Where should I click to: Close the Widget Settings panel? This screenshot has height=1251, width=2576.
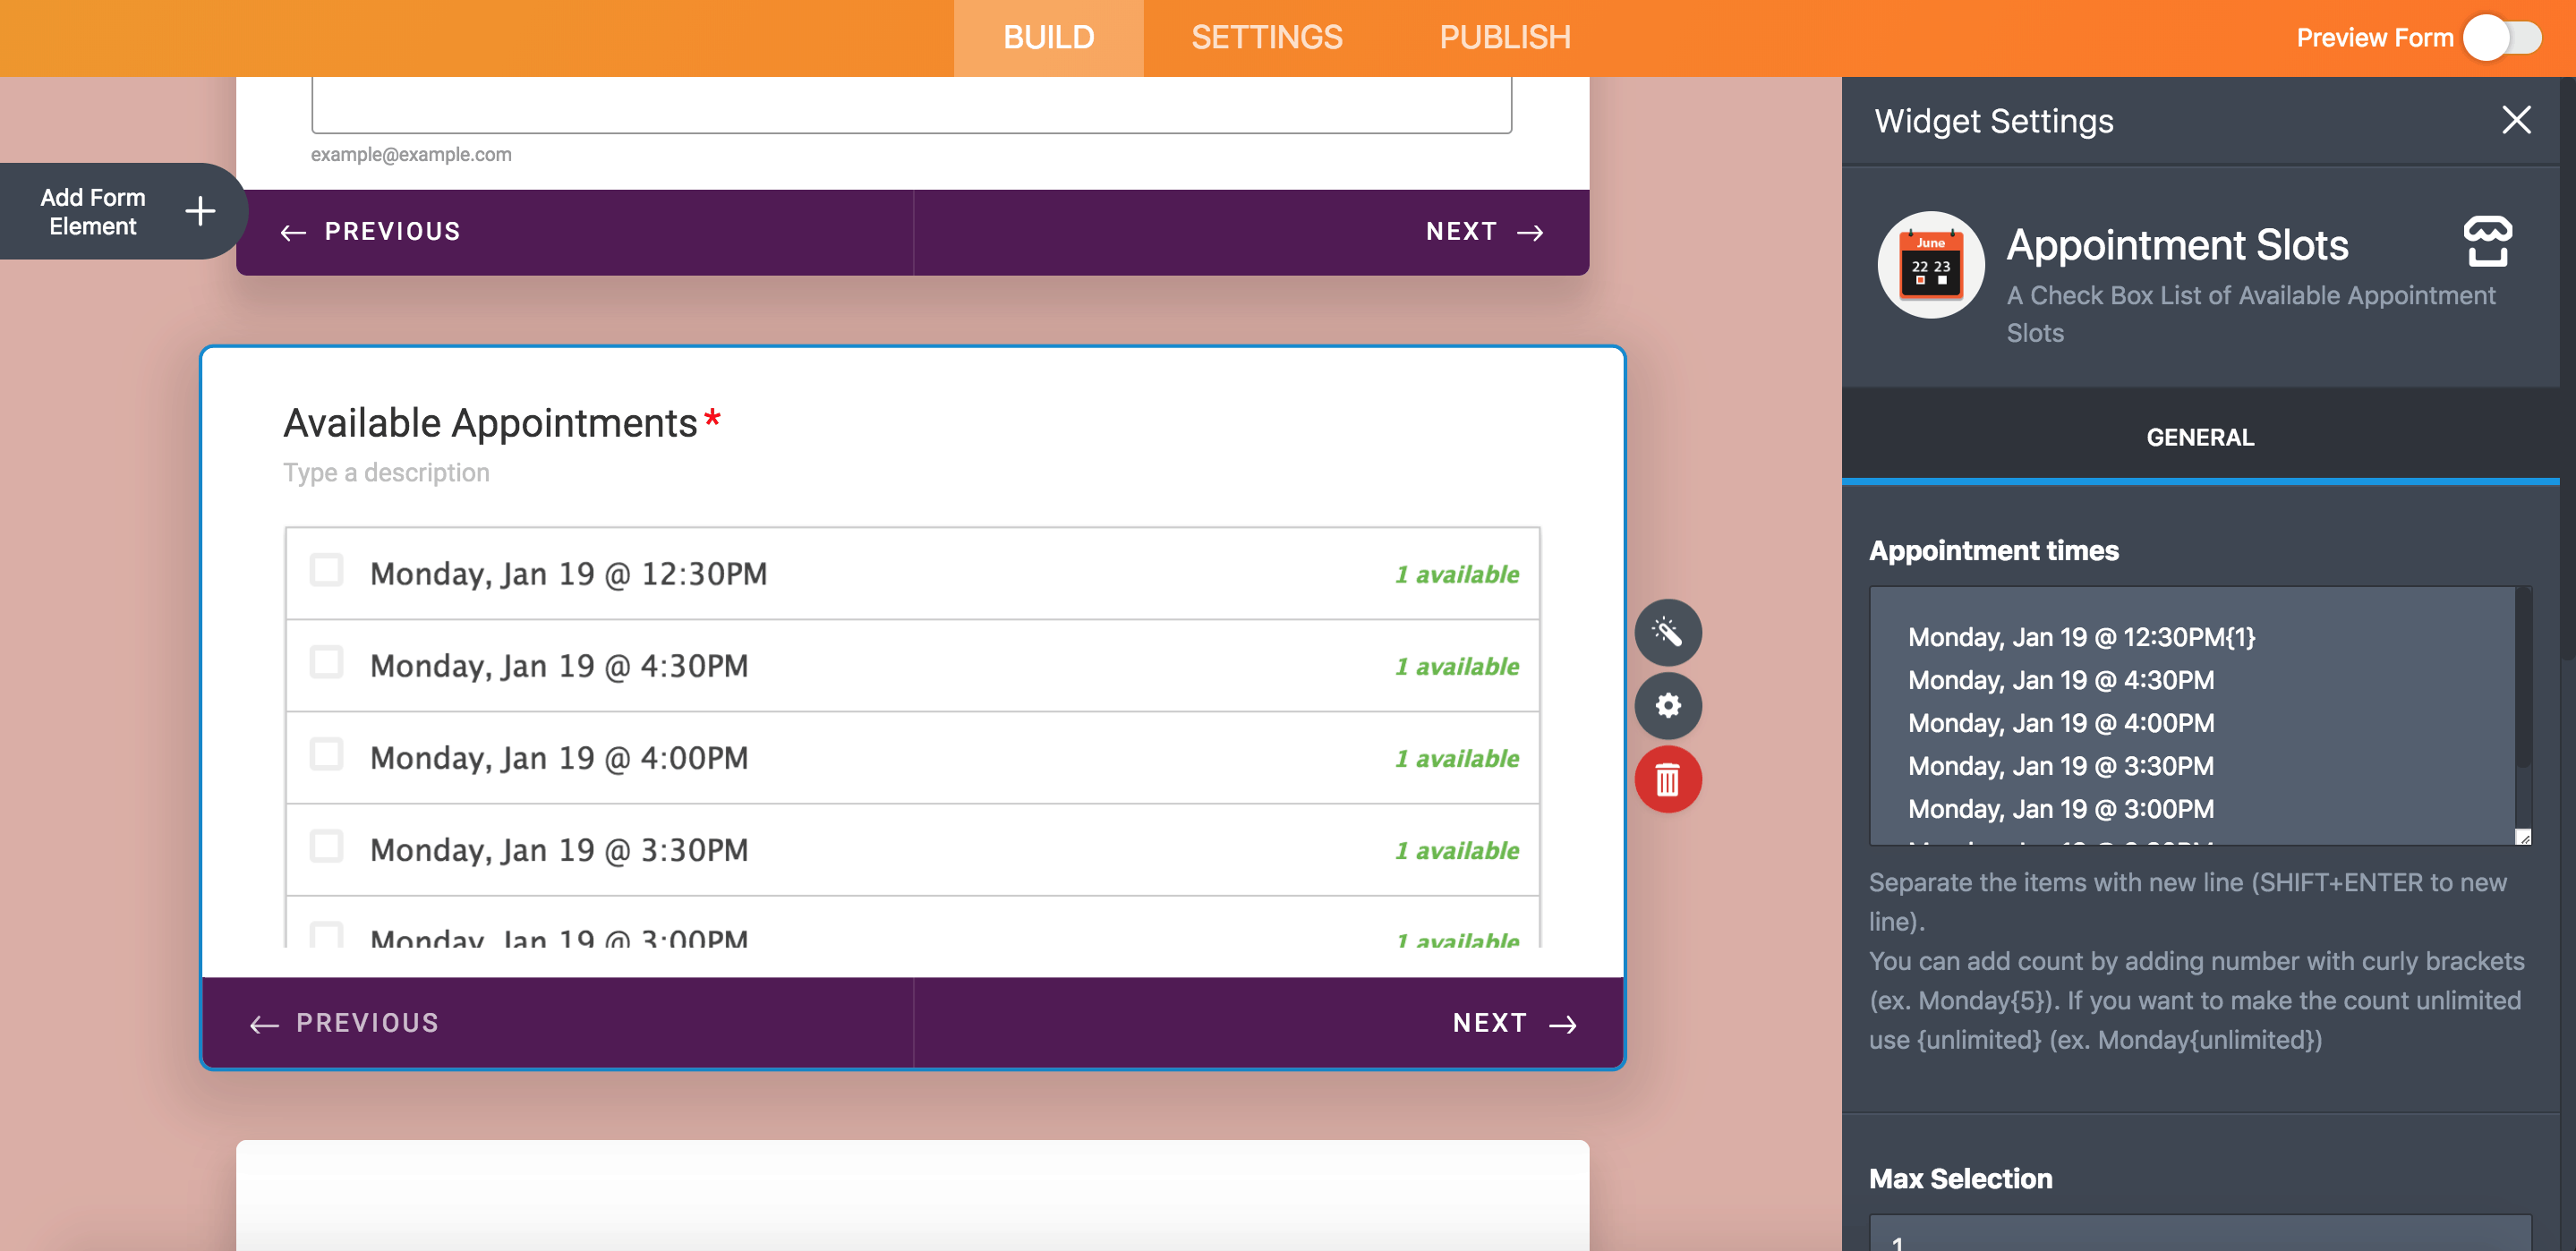[x=2515, y=120]
